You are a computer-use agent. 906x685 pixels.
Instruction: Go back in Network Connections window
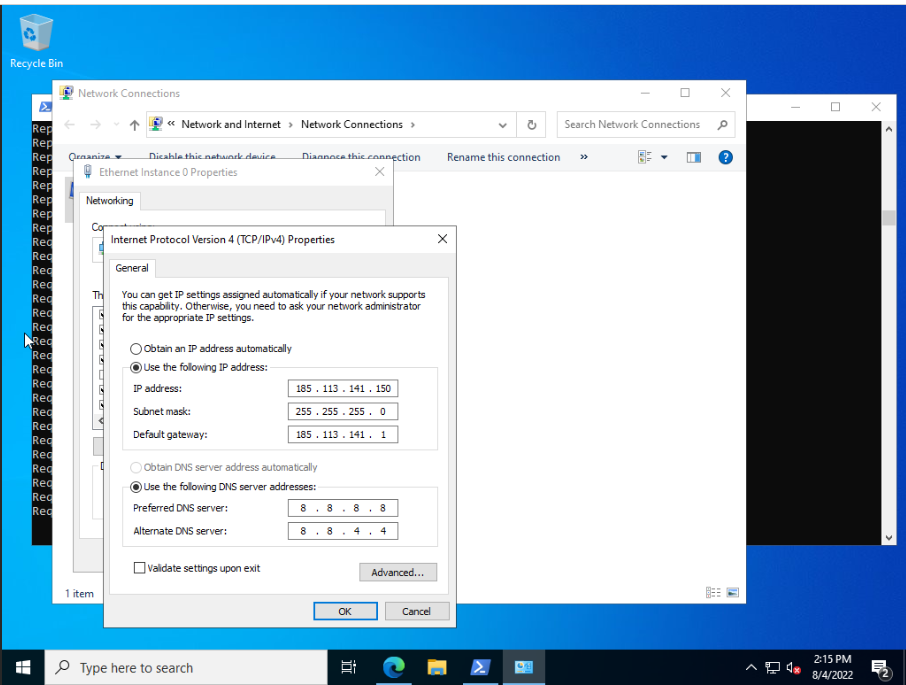tap(69, 125)
